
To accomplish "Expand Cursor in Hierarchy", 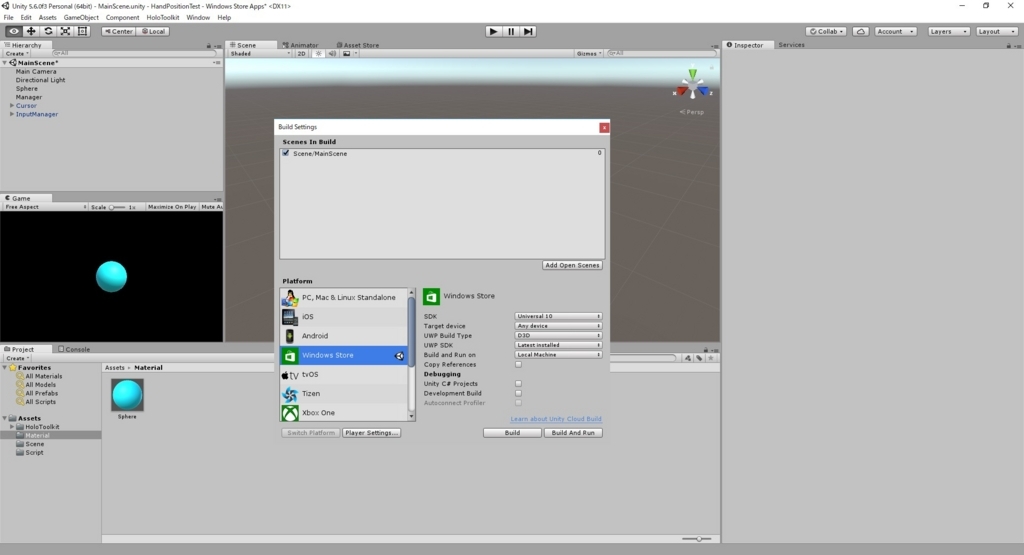I will [x=12, y=105].
